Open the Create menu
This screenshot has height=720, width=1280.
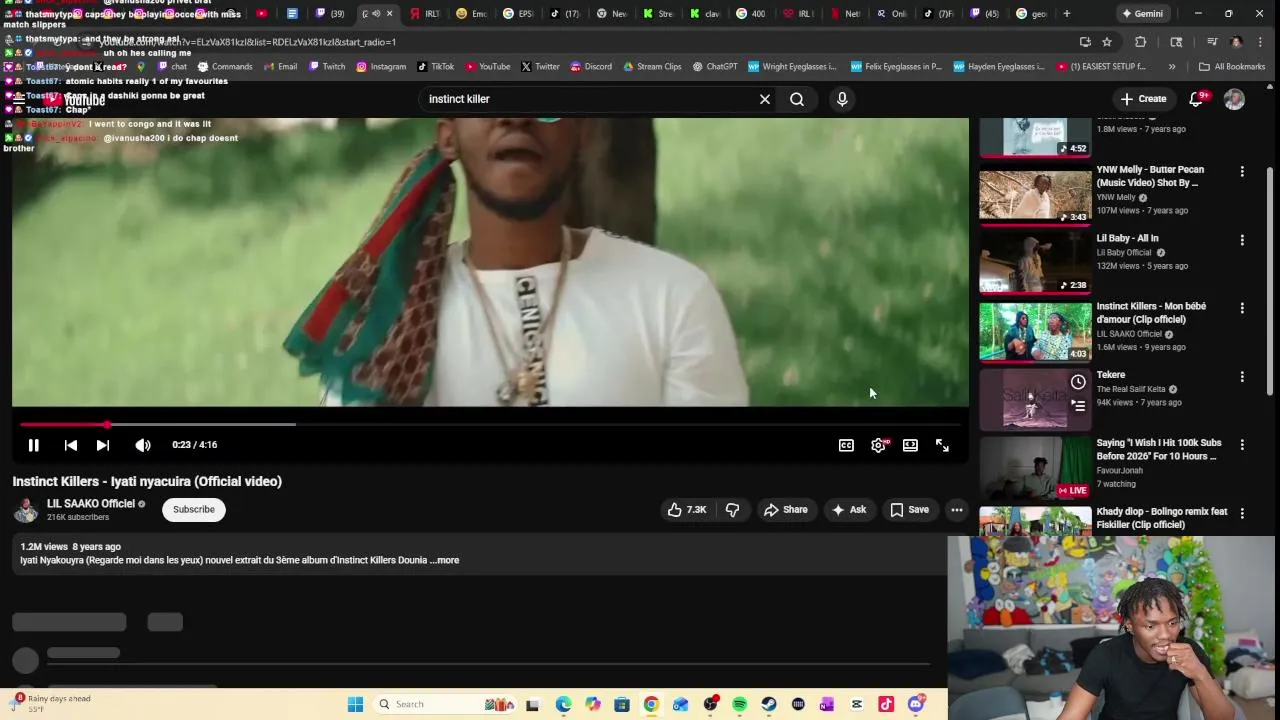pyautogui.click(x=1143, y=99)
